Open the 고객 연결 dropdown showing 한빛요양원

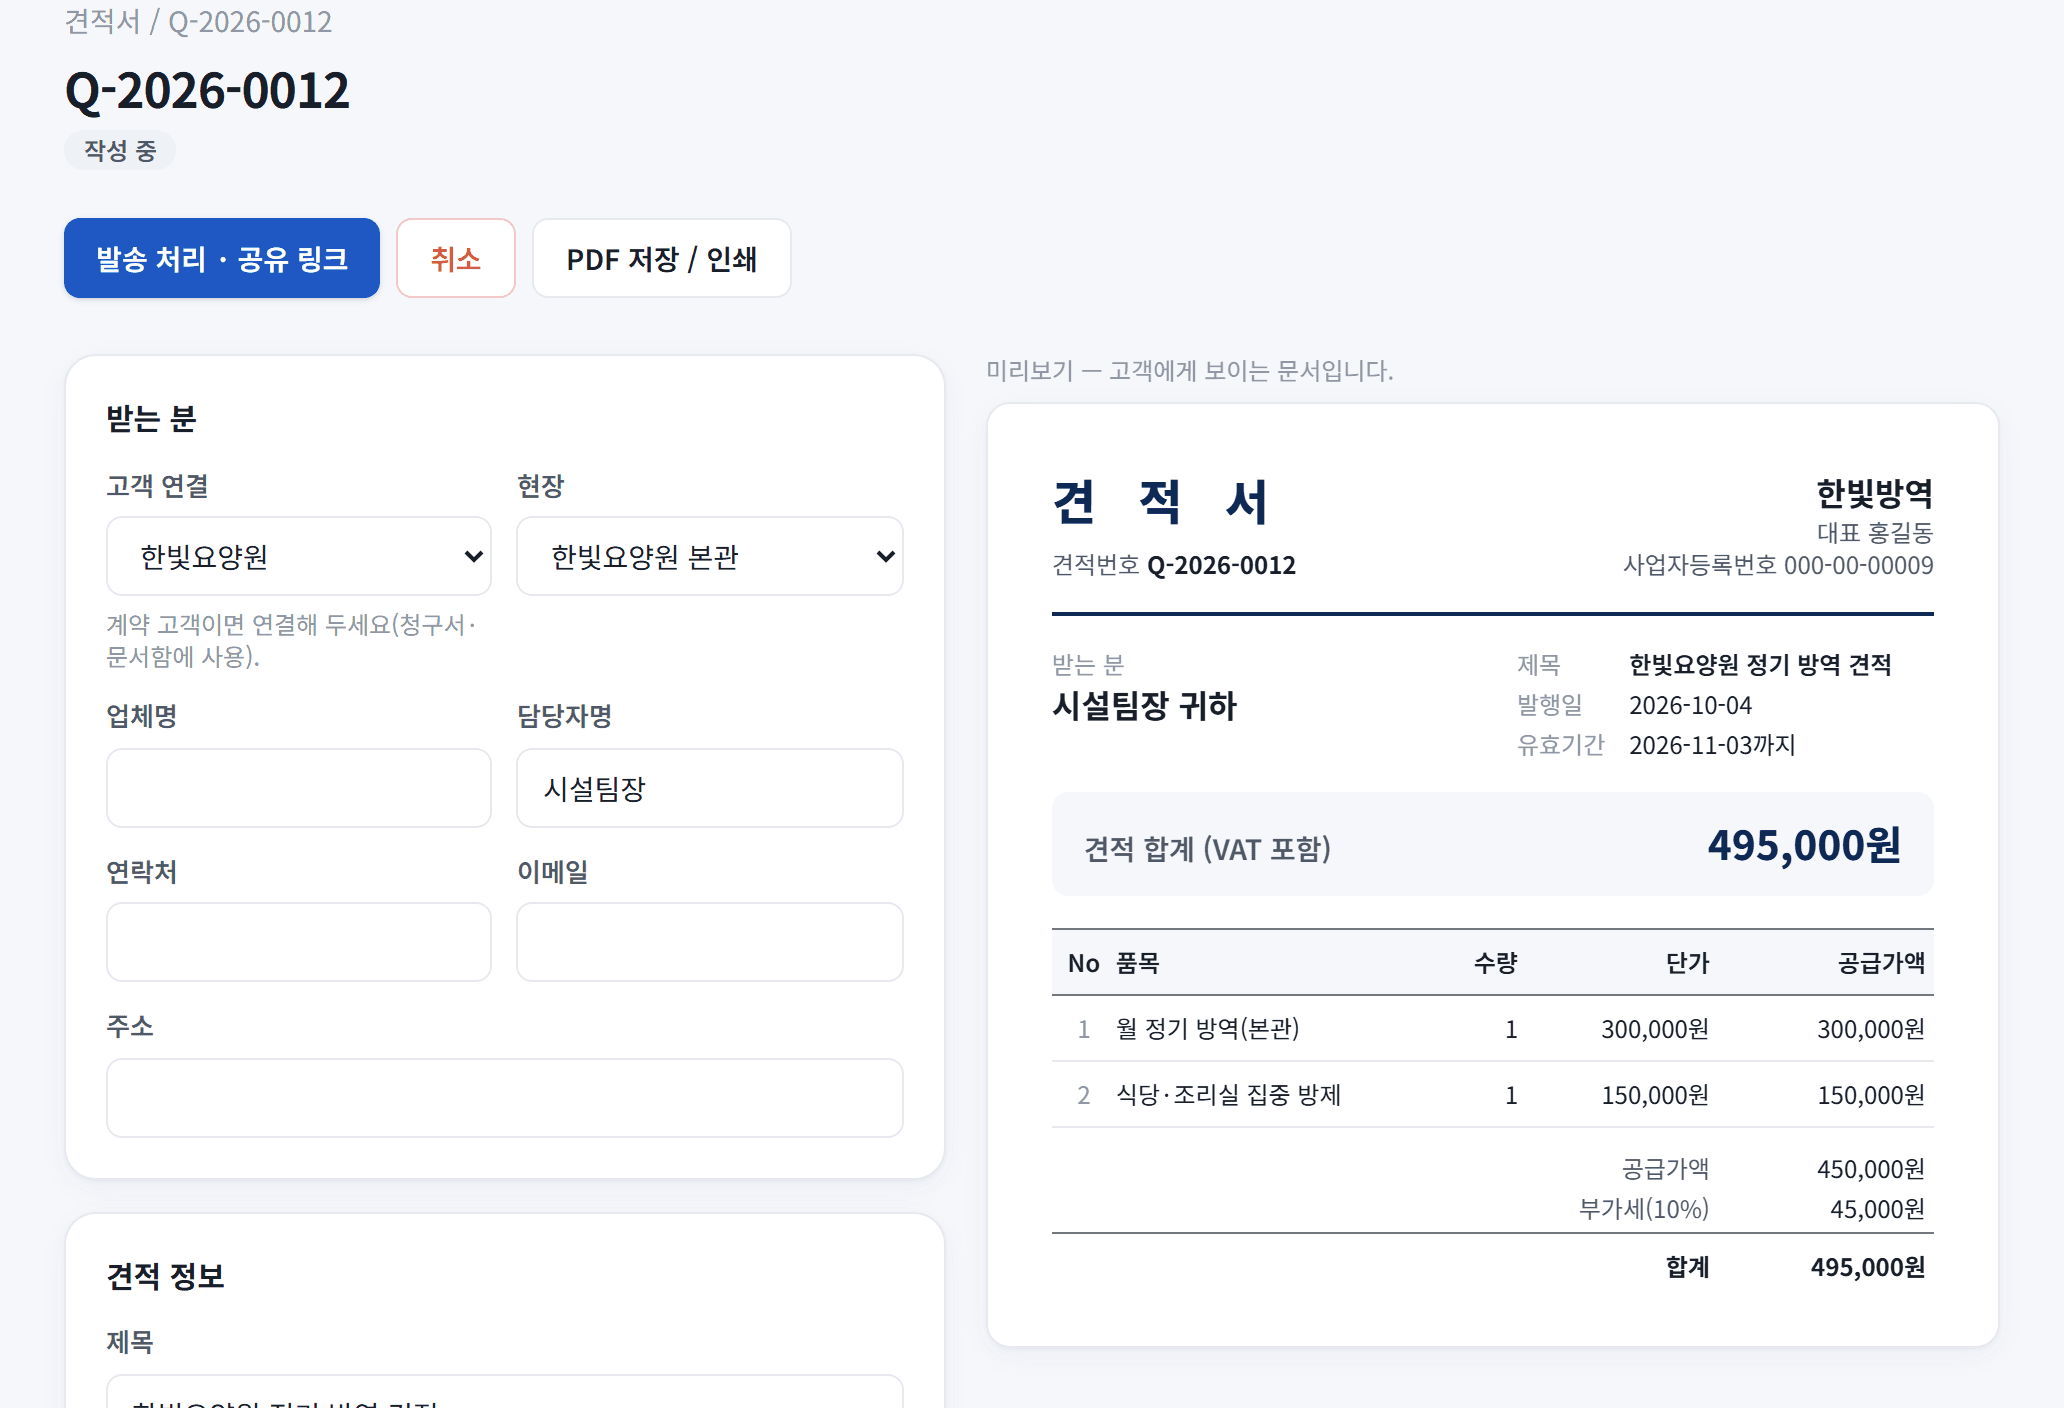click(x=299, y=556)
